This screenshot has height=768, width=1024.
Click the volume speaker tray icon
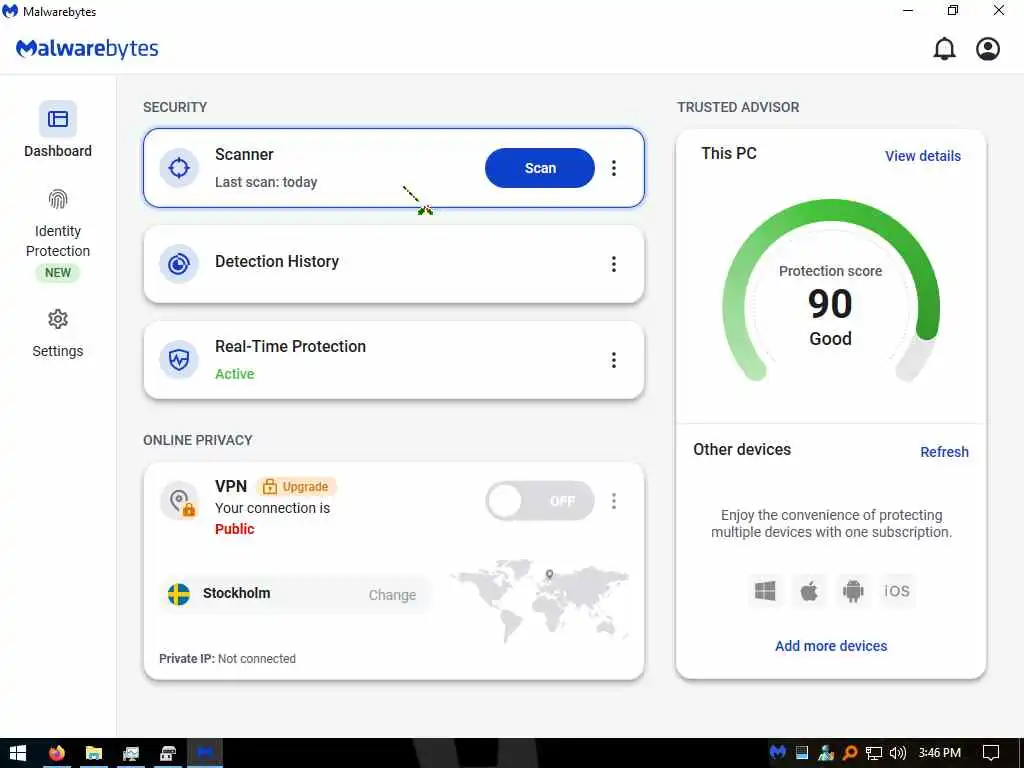[x=898, y=753]
